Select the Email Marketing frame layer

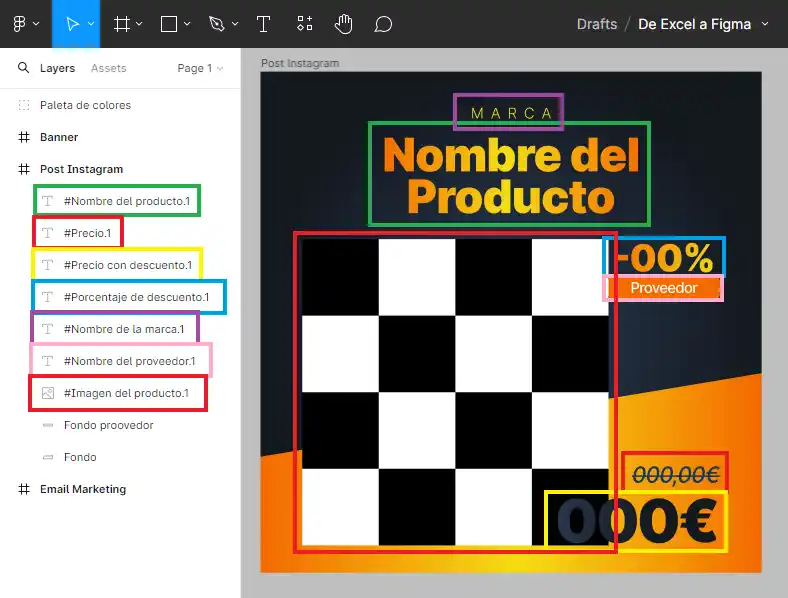click(83, 489)
